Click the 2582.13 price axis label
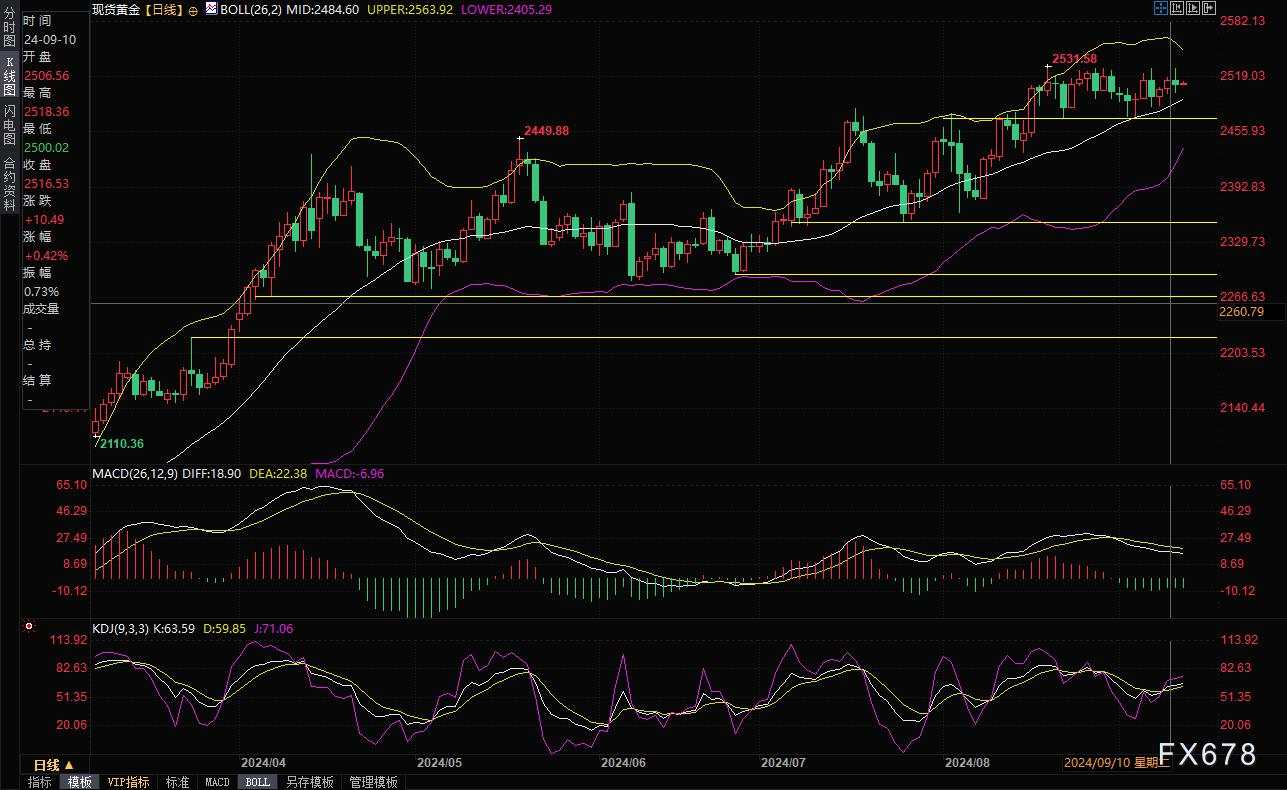Image resolution: width=1287 pixels, height=790 pixels. (x=1244, y=20)
